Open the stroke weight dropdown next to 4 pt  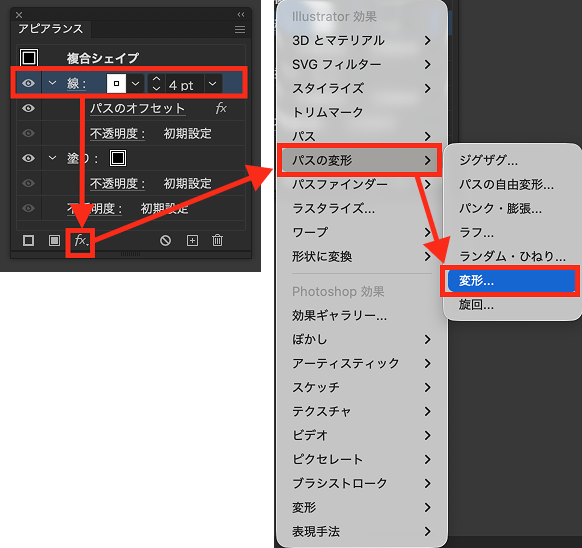pos(213,84)
